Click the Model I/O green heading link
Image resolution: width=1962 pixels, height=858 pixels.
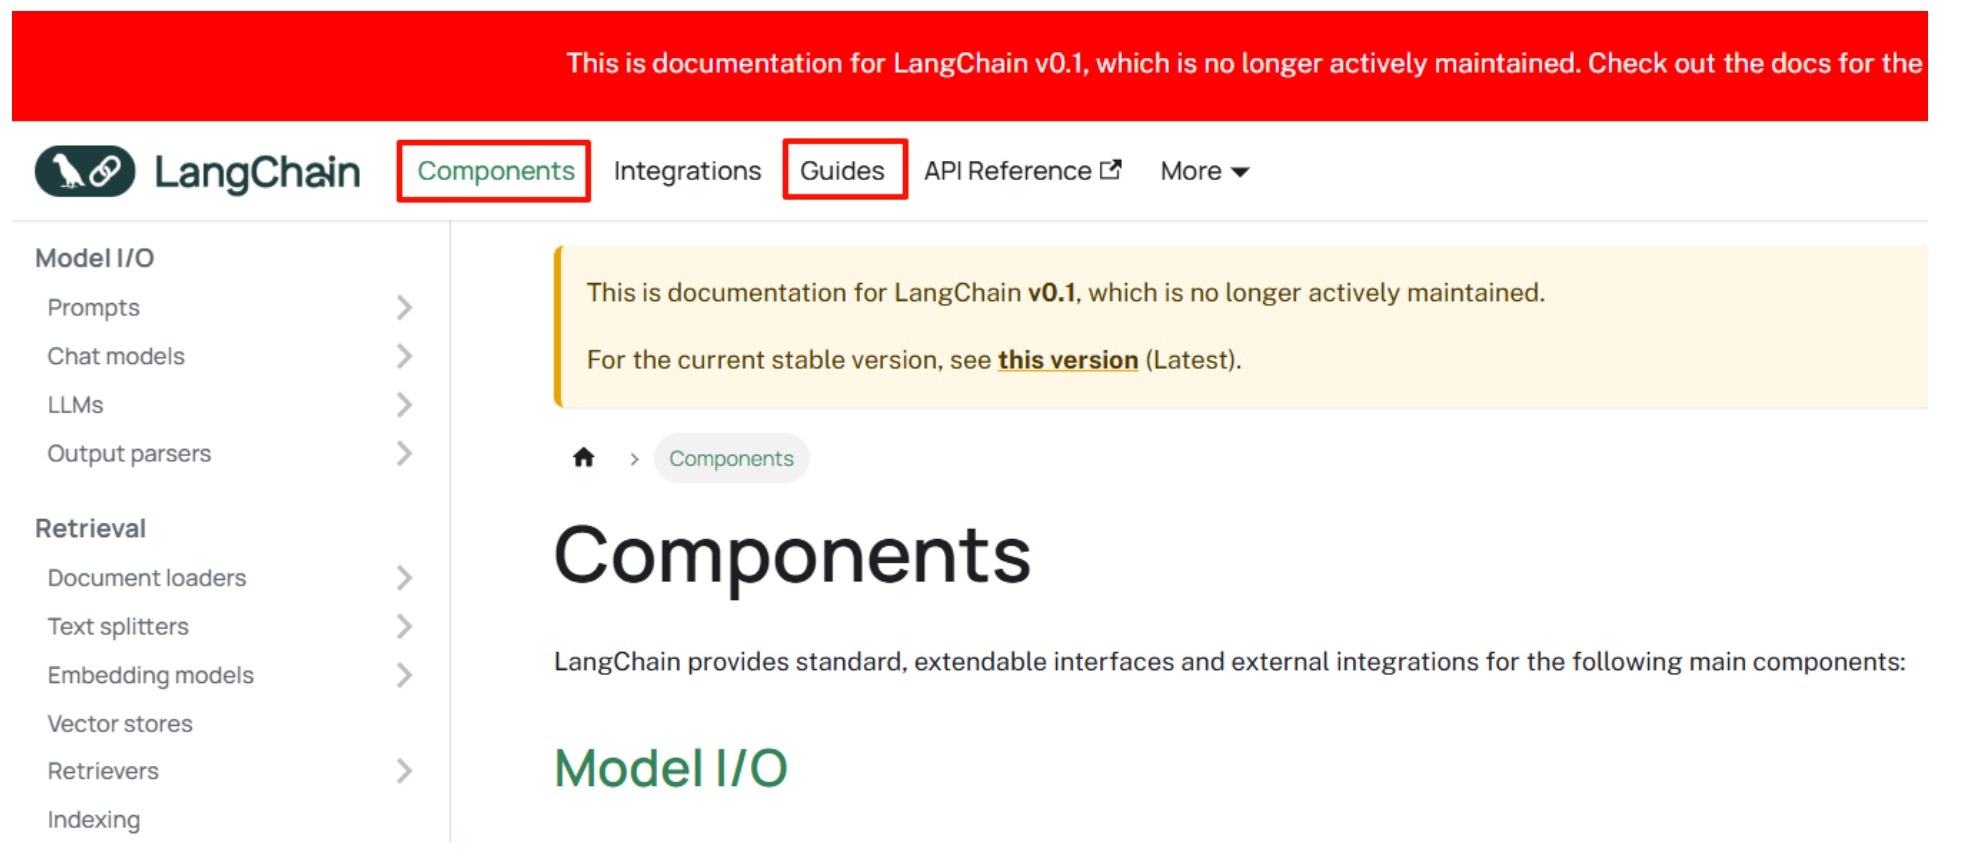(670, 768)
